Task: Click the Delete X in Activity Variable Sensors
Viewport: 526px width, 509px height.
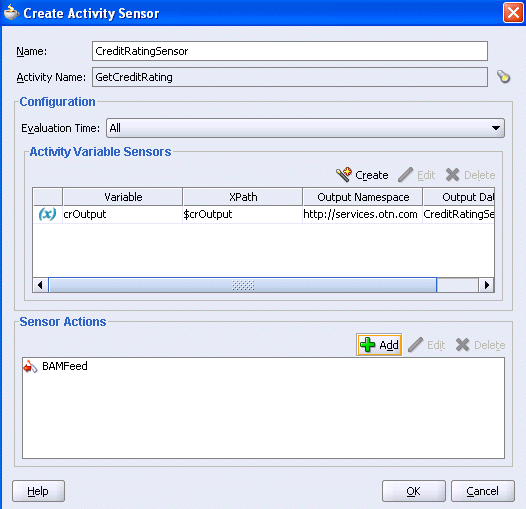Action: (x=470, y=175)
